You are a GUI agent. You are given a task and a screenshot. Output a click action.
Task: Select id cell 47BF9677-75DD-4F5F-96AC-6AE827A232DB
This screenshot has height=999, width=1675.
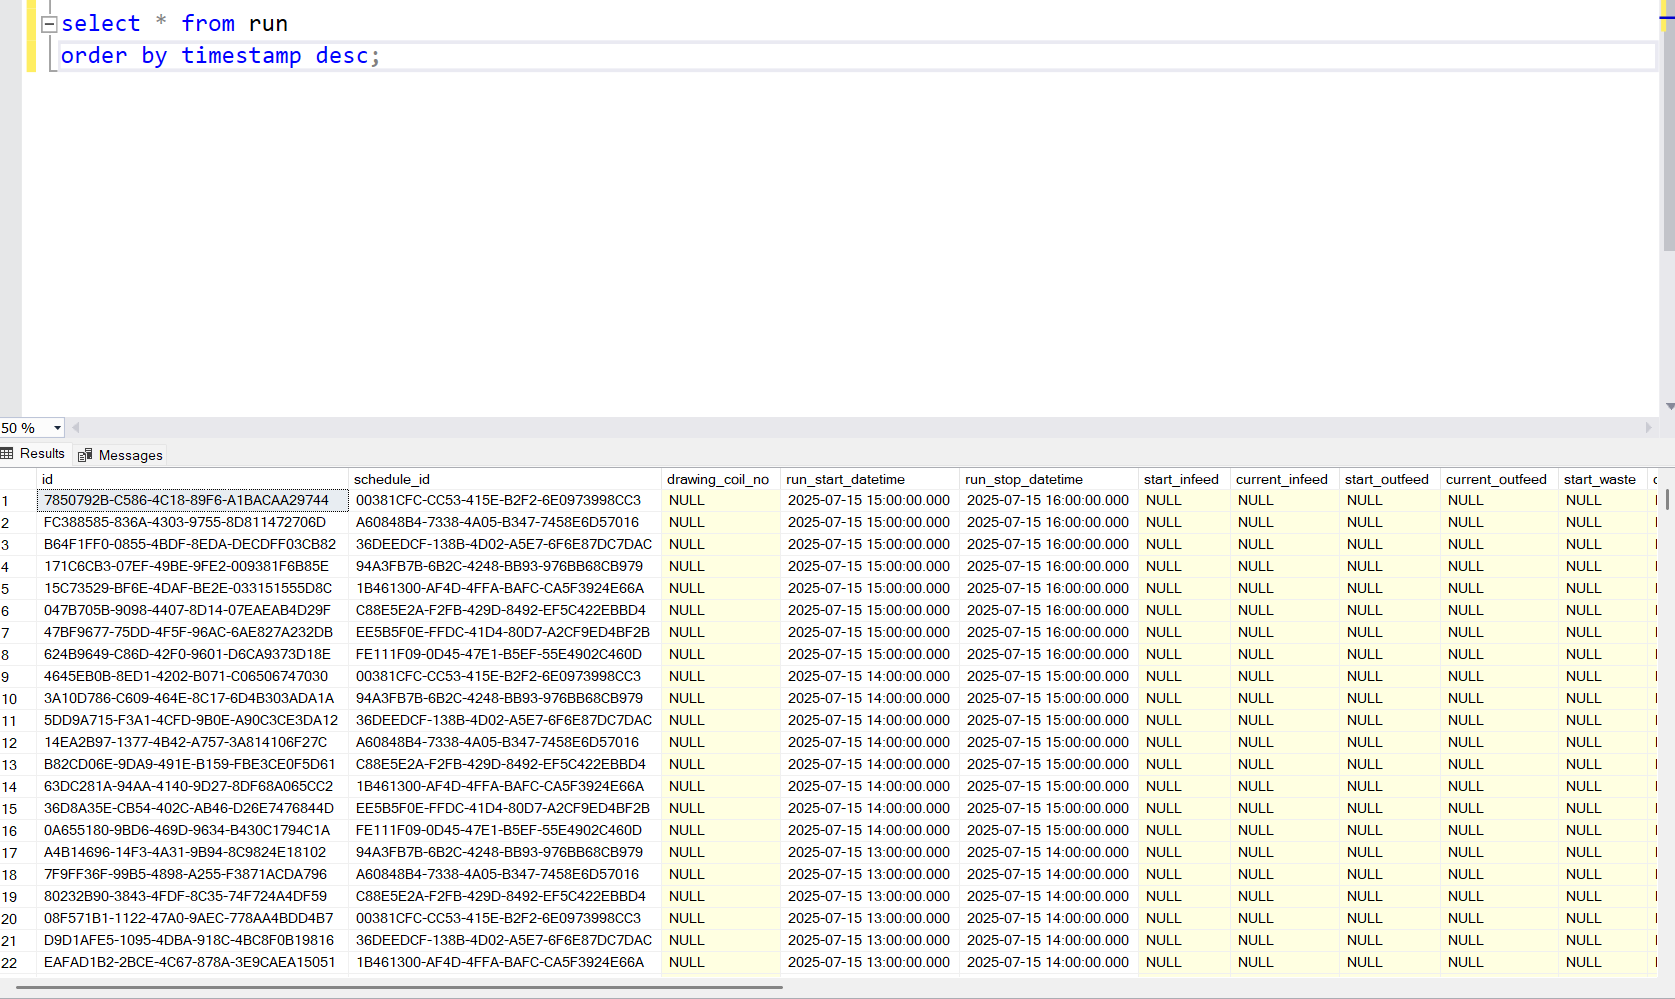193,633
